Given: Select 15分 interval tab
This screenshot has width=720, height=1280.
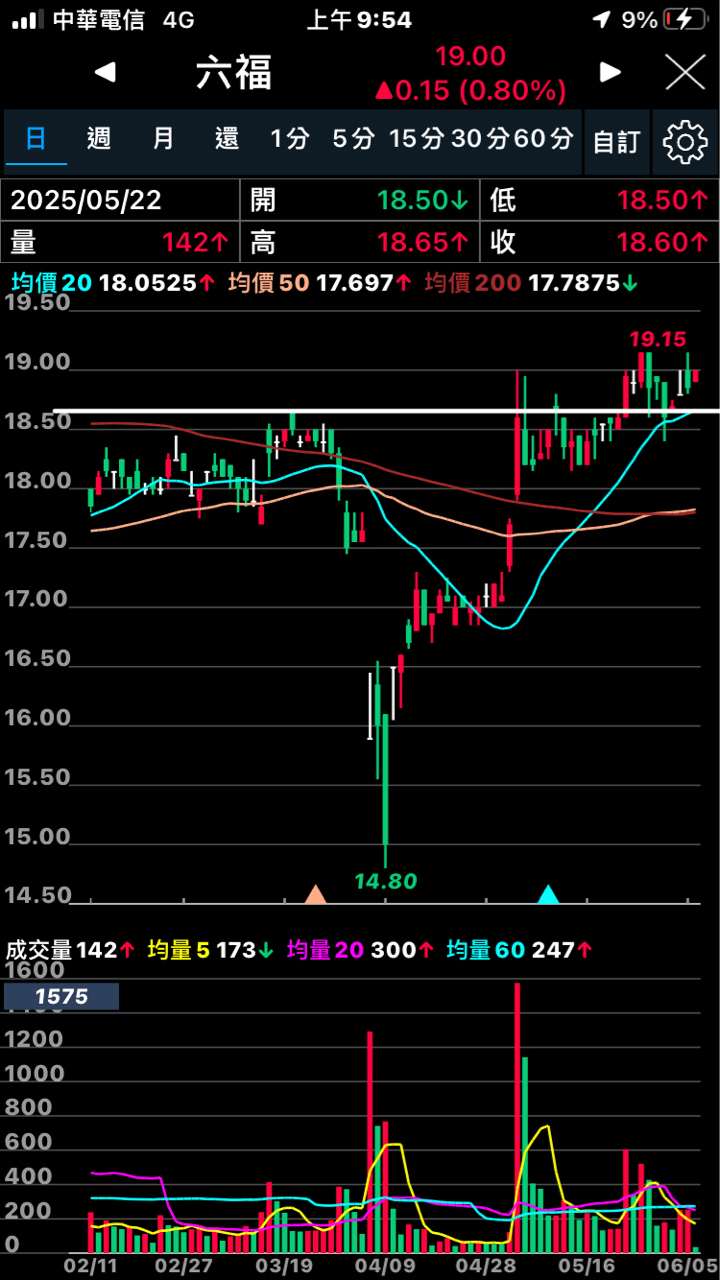Looking at the screenshot, I should tap(416, 139).
